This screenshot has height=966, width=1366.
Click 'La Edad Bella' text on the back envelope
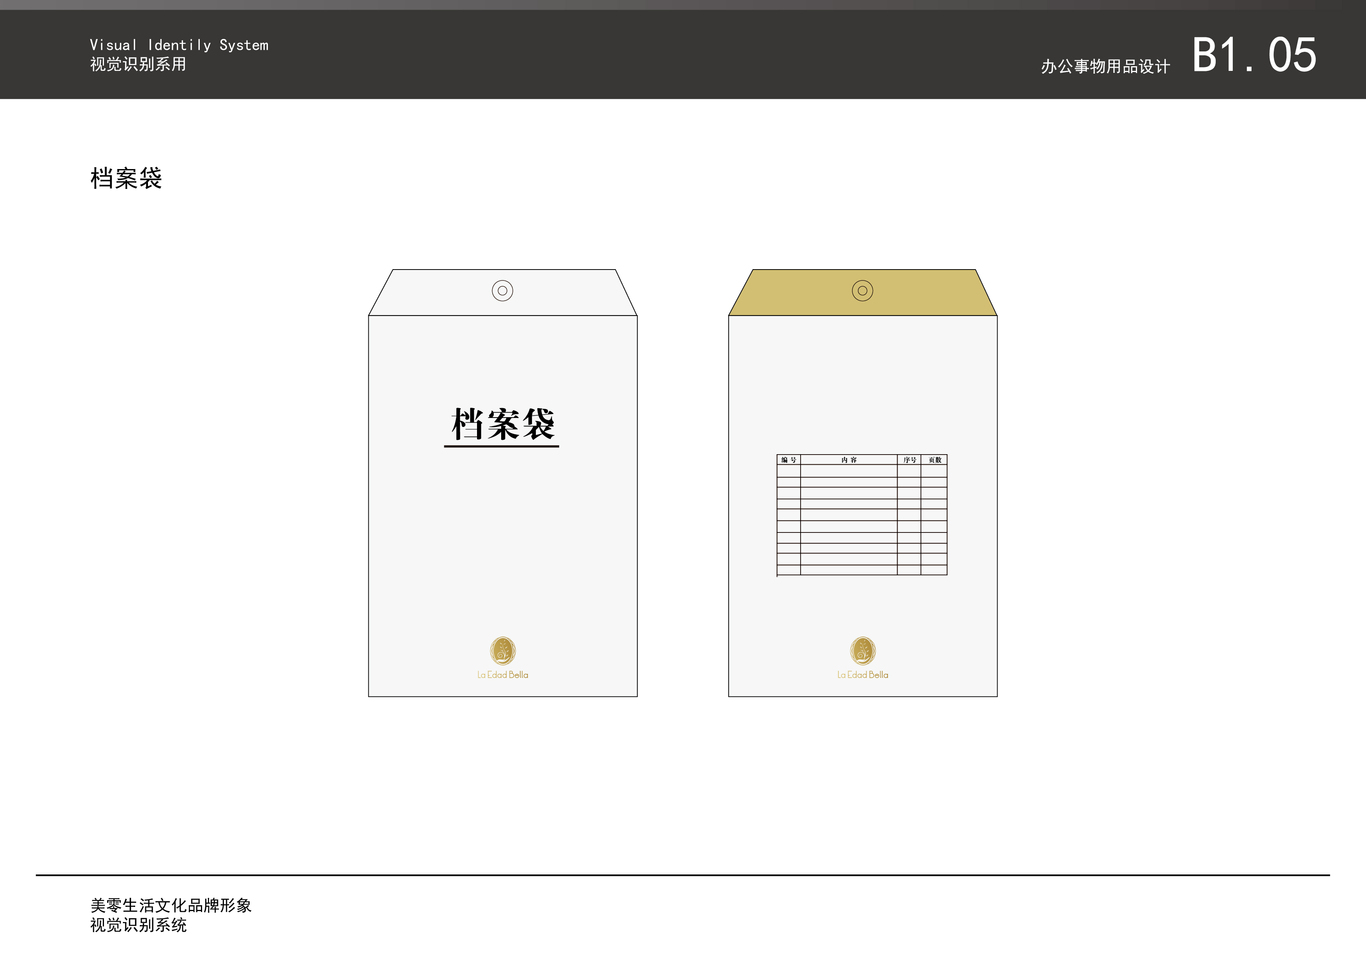pyautogui.click(x=863, y=675)
